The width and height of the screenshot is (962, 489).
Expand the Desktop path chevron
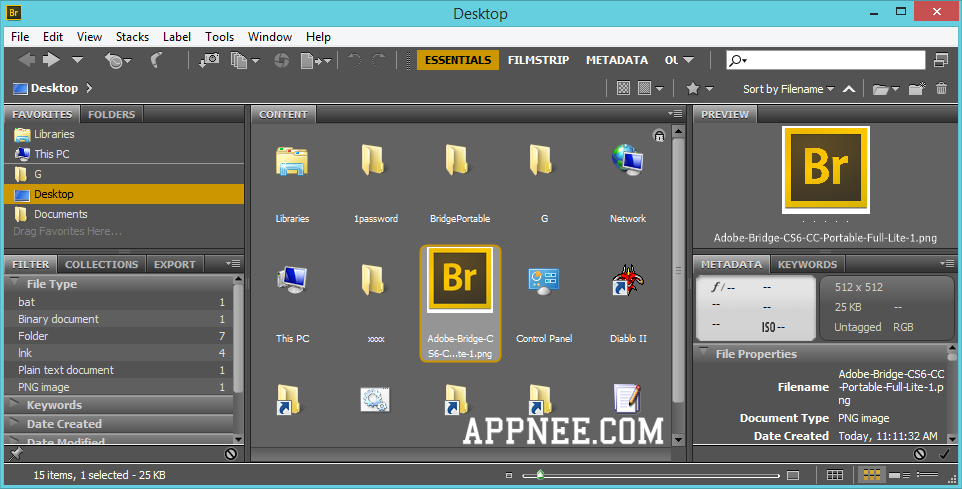(90, 88)
